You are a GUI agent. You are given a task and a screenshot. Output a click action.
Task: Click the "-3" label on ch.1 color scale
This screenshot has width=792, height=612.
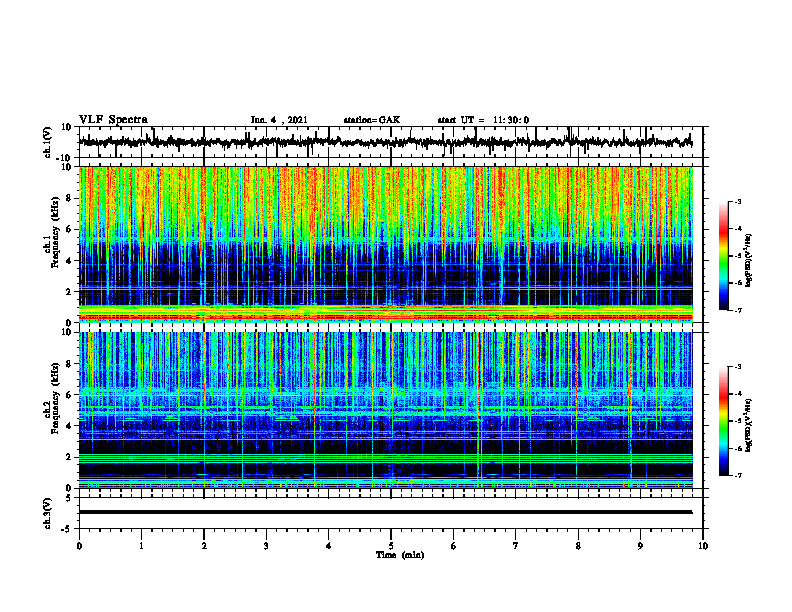tap(738, 202)
